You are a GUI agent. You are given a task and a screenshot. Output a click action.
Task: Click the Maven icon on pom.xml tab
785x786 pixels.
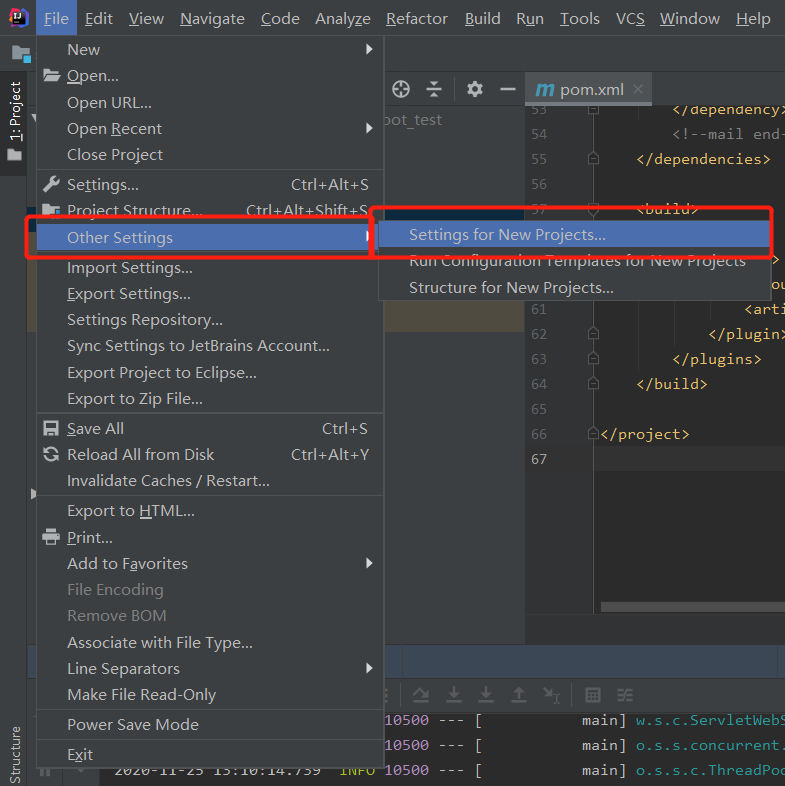(544, 90)
